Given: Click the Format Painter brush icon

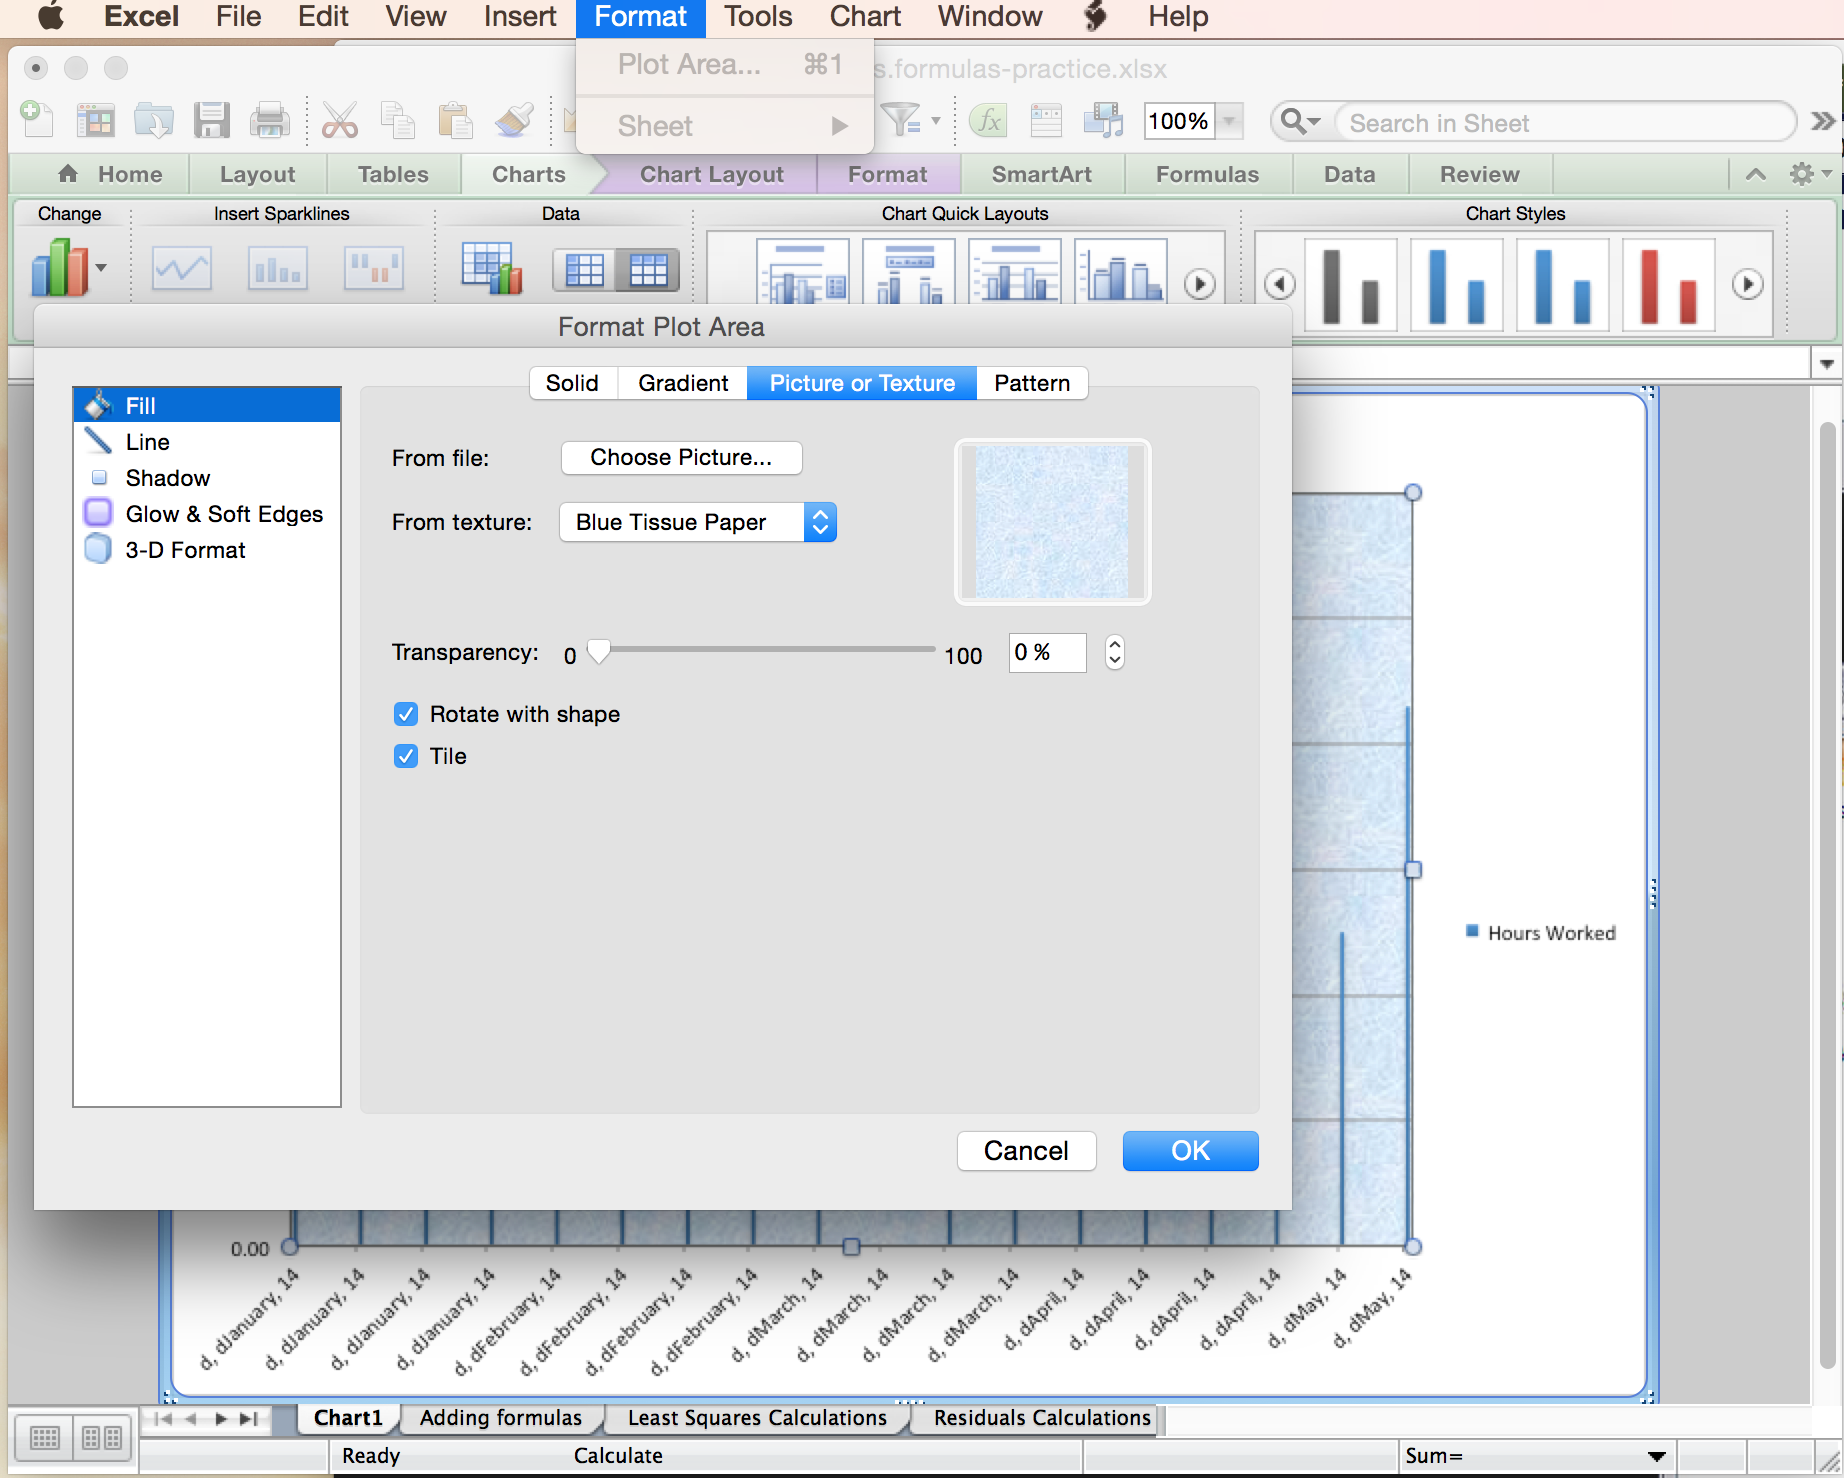Looking at the screenshot, I should 514,121.
